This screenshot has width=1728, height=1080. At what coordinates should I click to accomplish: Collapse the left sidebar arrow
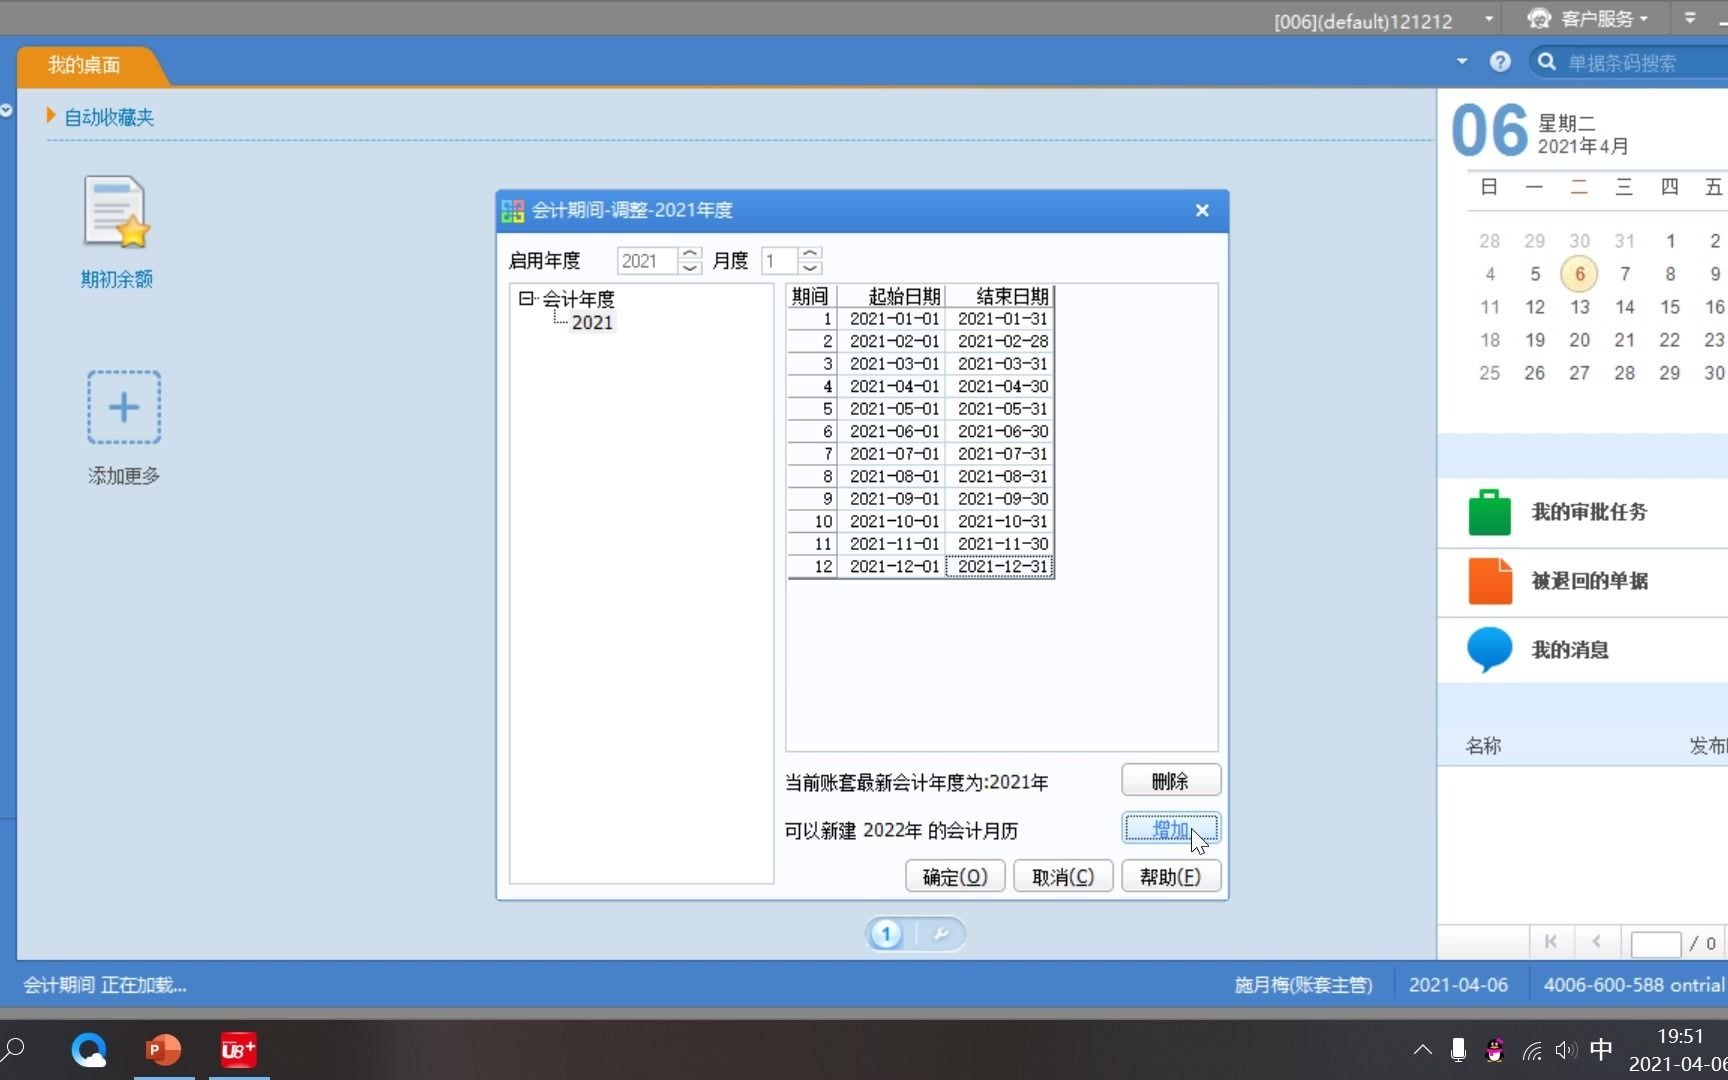point(6,111)
